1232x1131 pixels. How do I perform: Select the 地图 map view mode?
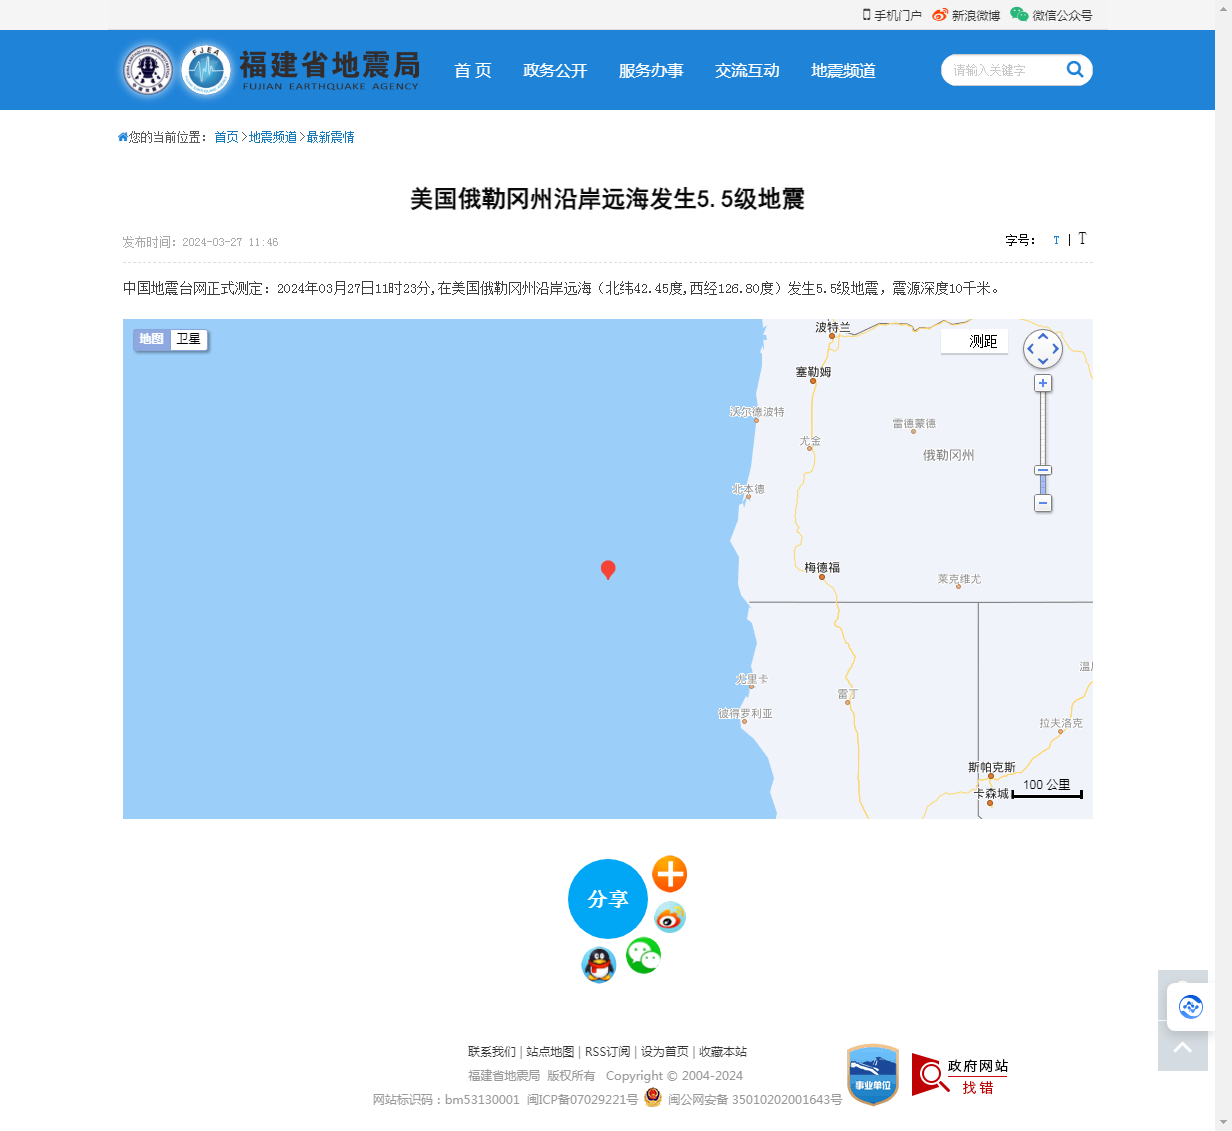pyautogui.click(x=152, y=339)
